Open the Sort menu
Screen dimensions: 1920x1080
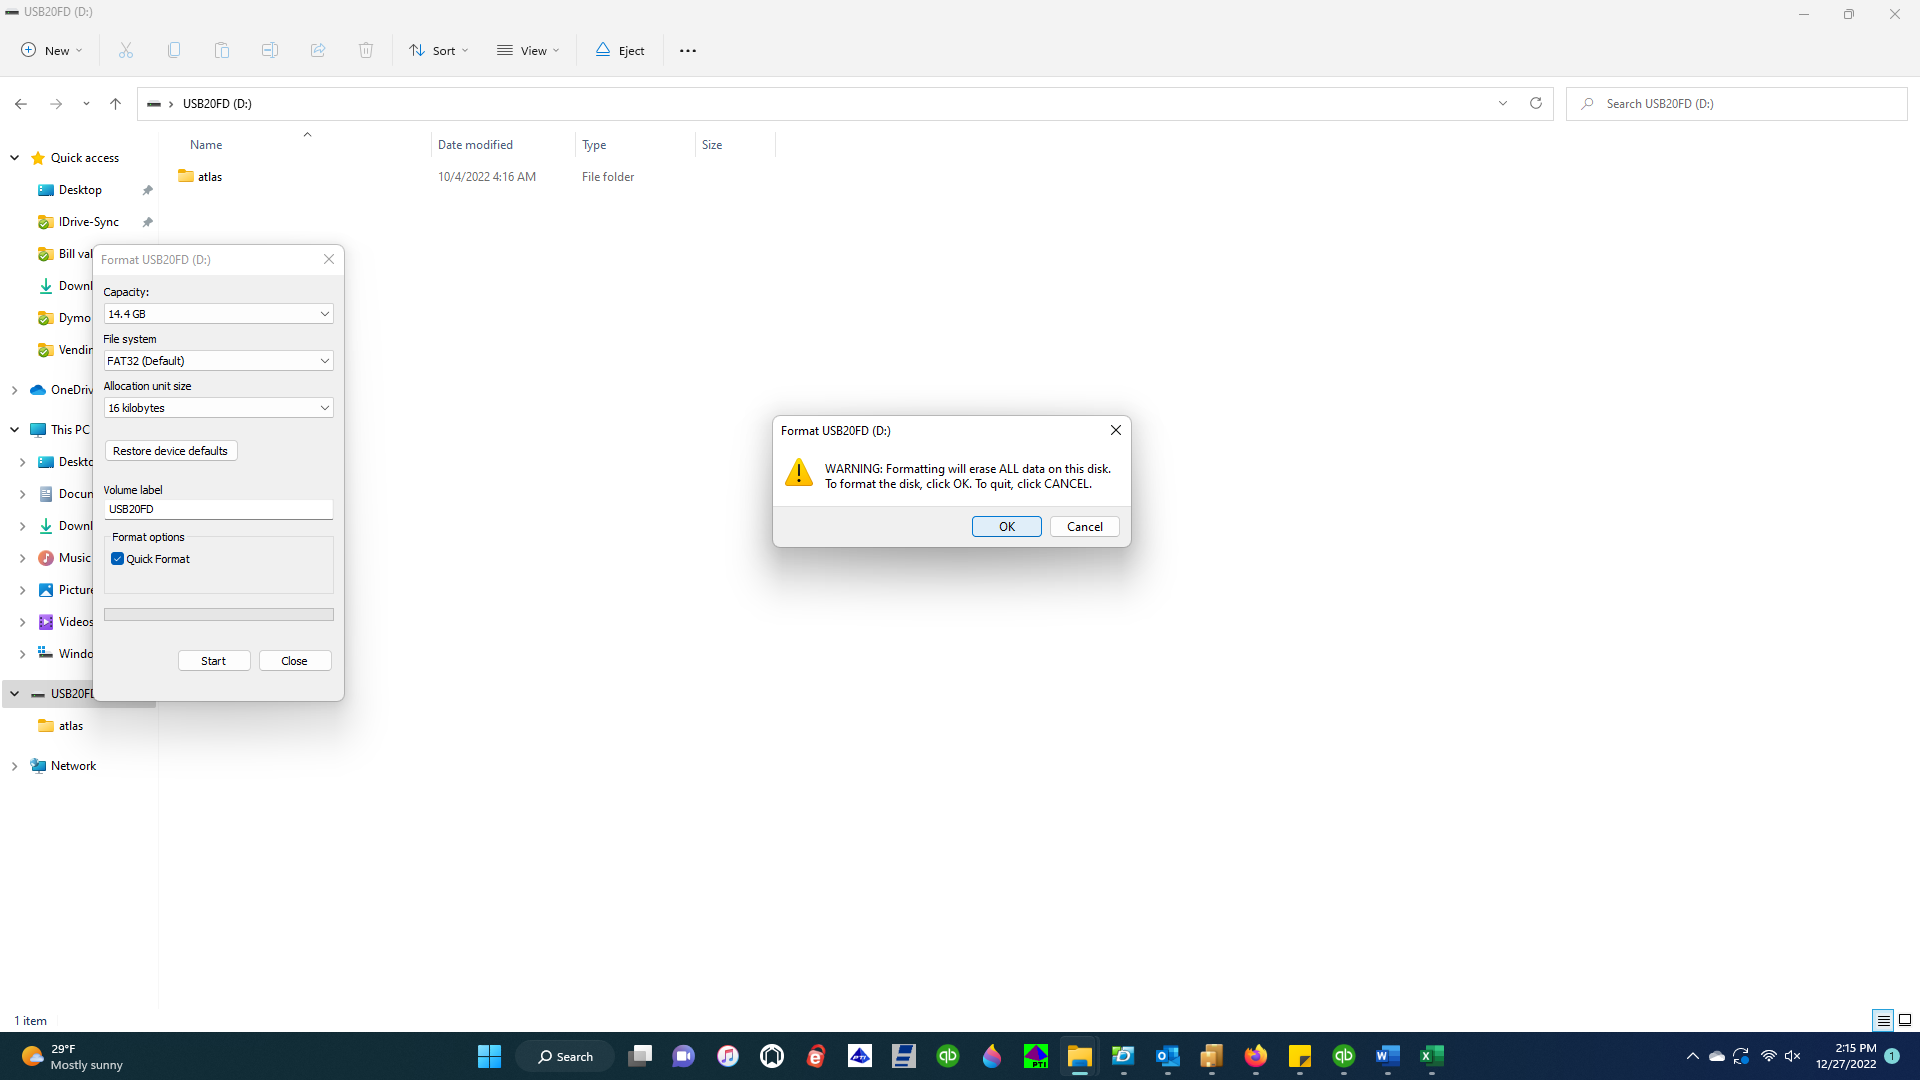438,50
